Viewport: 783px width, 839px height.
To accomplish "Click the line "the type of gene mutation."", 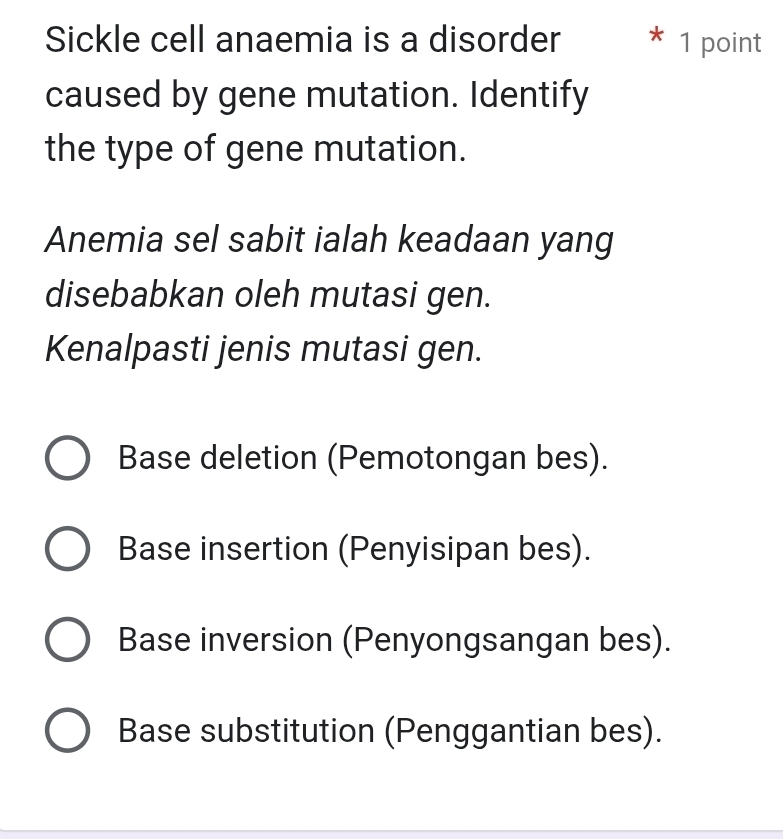I will click(257, 151).
